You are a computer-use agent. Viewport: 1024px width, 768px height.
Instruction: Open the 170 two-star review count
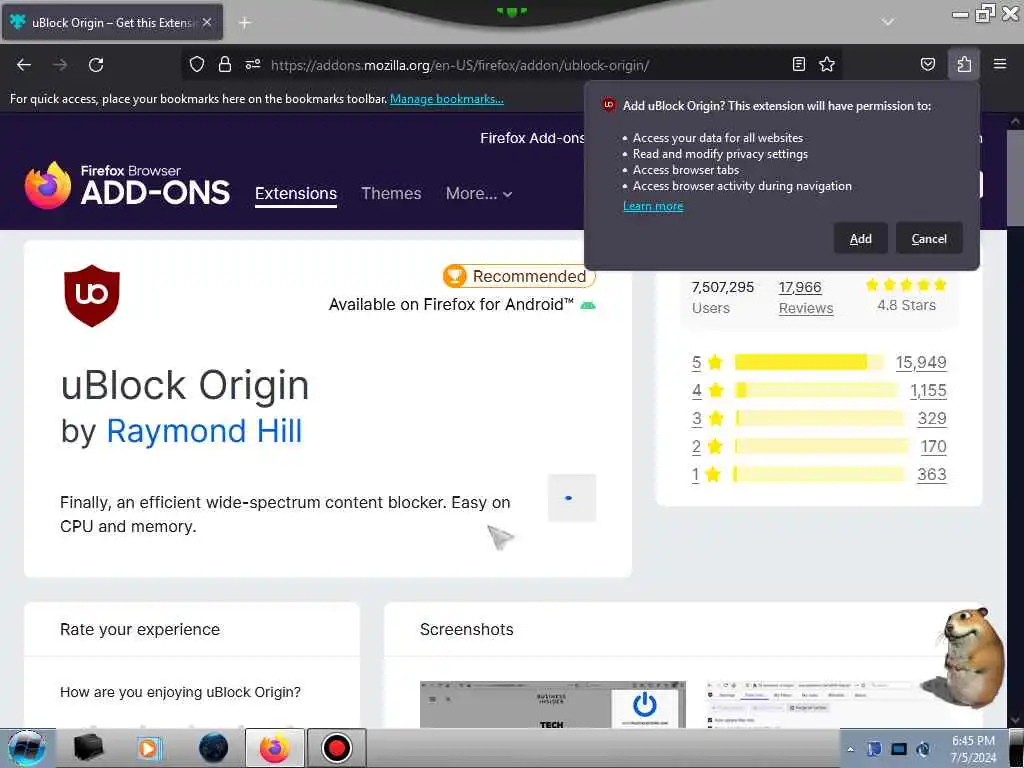pos(933,447)
